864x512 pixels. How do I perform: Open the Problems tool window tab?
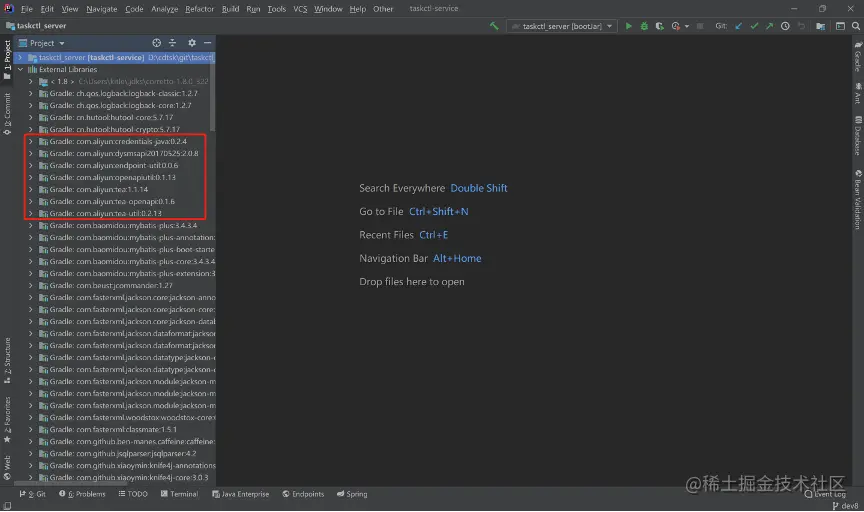tap(82, 494)
